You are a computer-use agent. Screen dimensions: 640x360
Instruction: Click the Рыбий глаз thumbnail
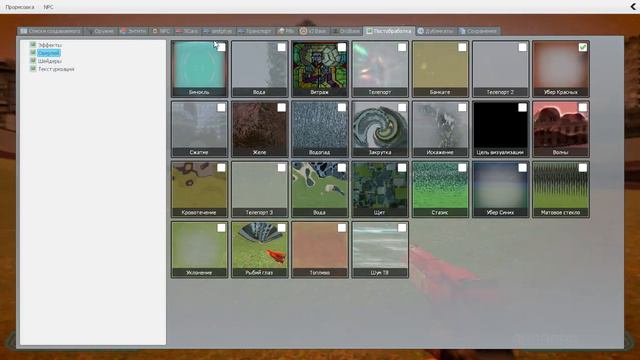coord(260,249)
